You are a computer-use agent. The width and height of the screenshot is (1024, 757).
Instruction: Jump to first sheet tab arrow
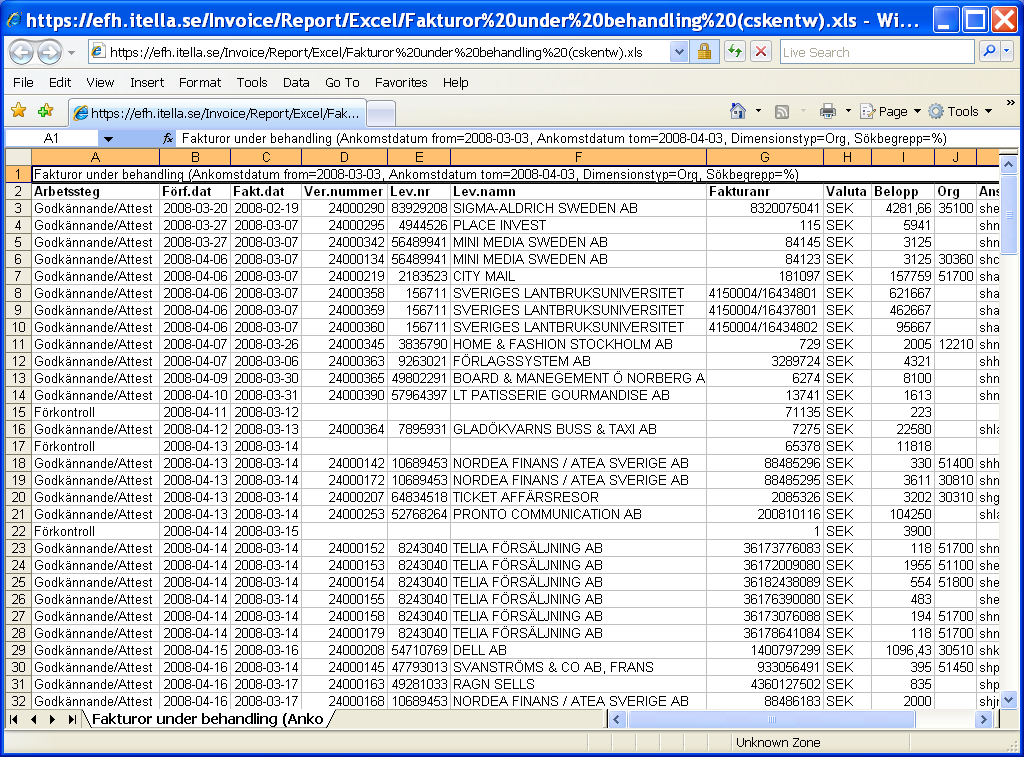pos(13,719)
